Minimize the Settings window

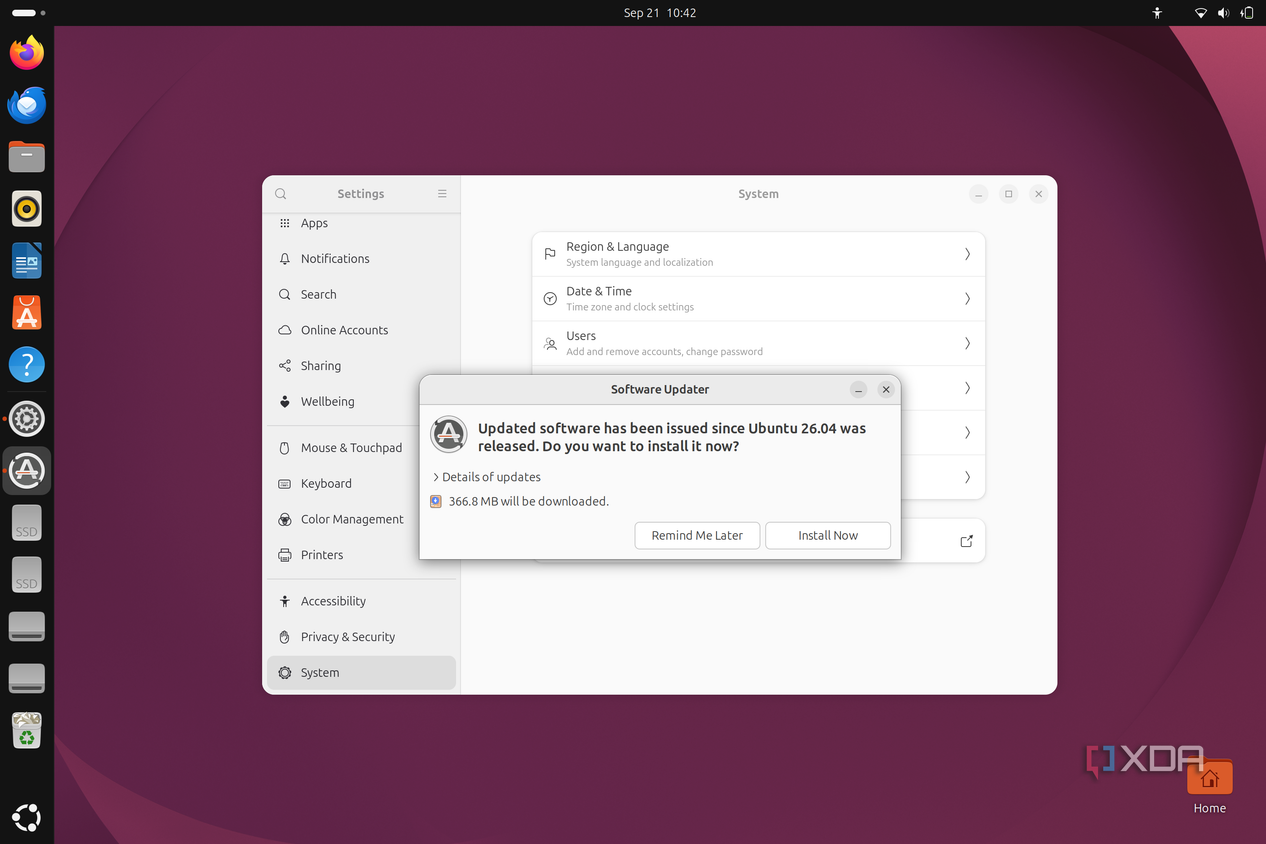(x=979, y=194)
